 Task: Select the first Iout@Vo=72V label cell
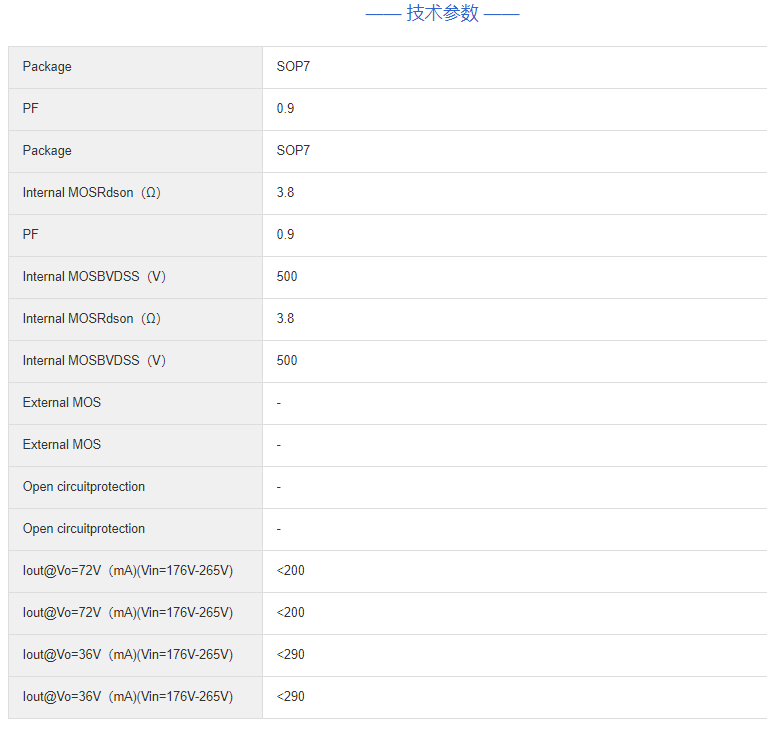[127, 571]
